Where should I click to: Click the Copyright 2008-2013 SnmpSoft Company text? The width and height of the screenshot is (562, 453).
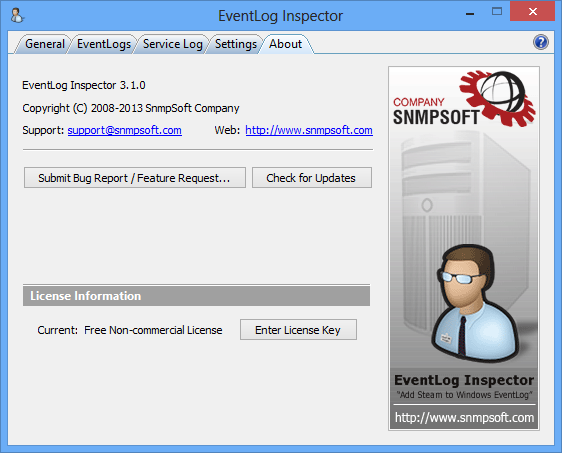coord(130,108)
